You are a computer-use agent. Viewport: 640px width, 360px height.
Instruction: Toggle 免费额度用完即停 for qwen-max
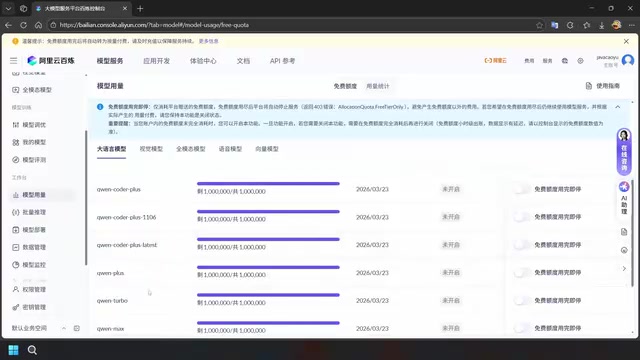[x=522, y=328]
